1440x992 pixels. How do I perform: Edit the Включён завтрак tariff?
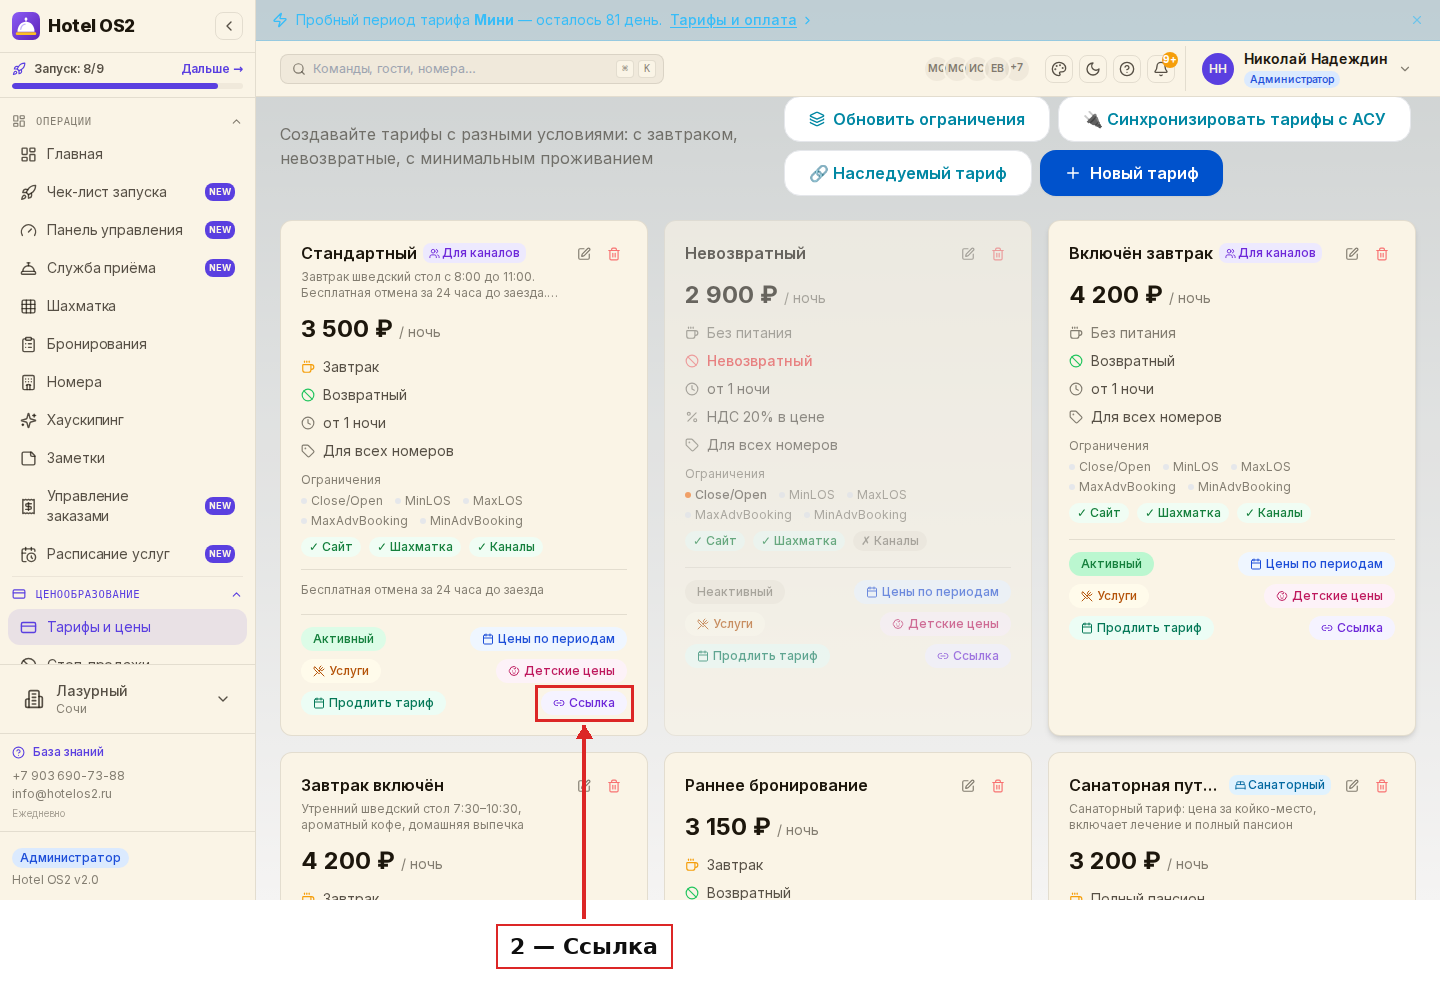click(1352, 254)
